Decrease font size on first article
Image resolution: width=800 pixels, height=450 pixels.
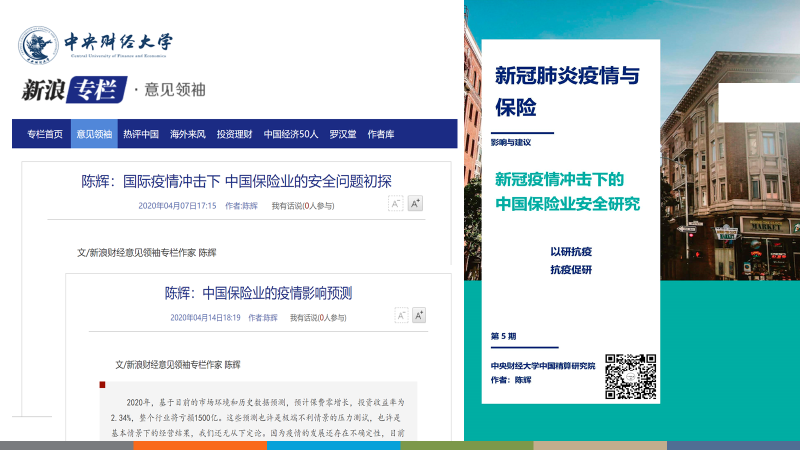[396, 204]
